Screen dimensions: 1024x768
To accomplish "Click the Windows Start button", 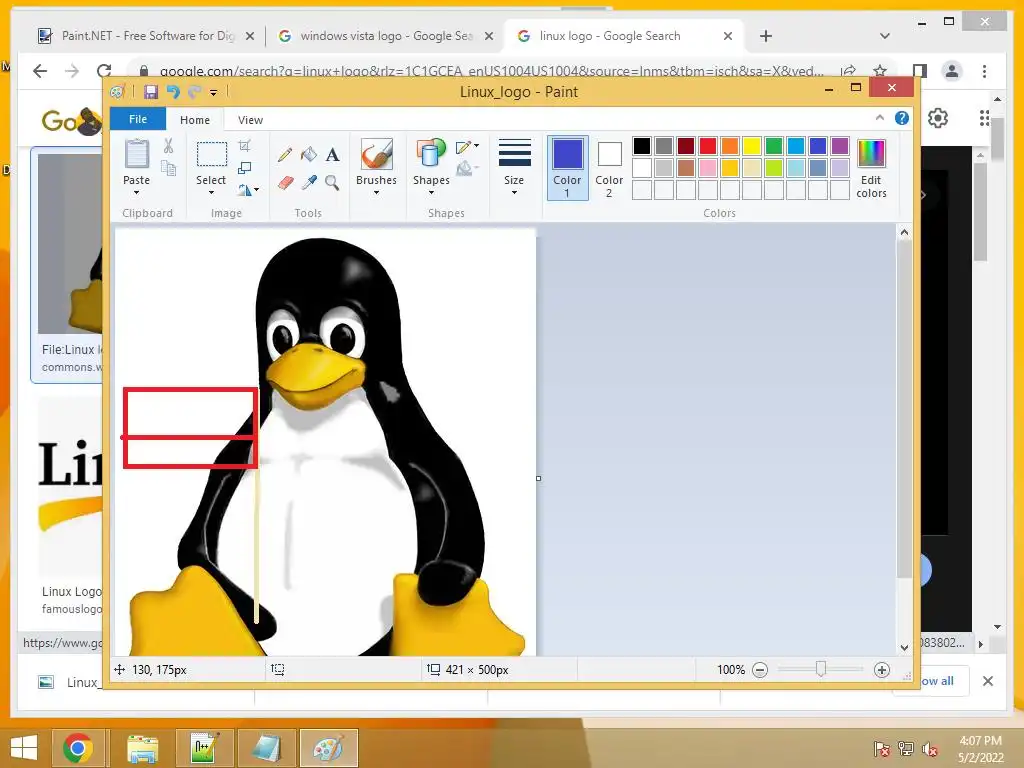I will click(24, 748).
